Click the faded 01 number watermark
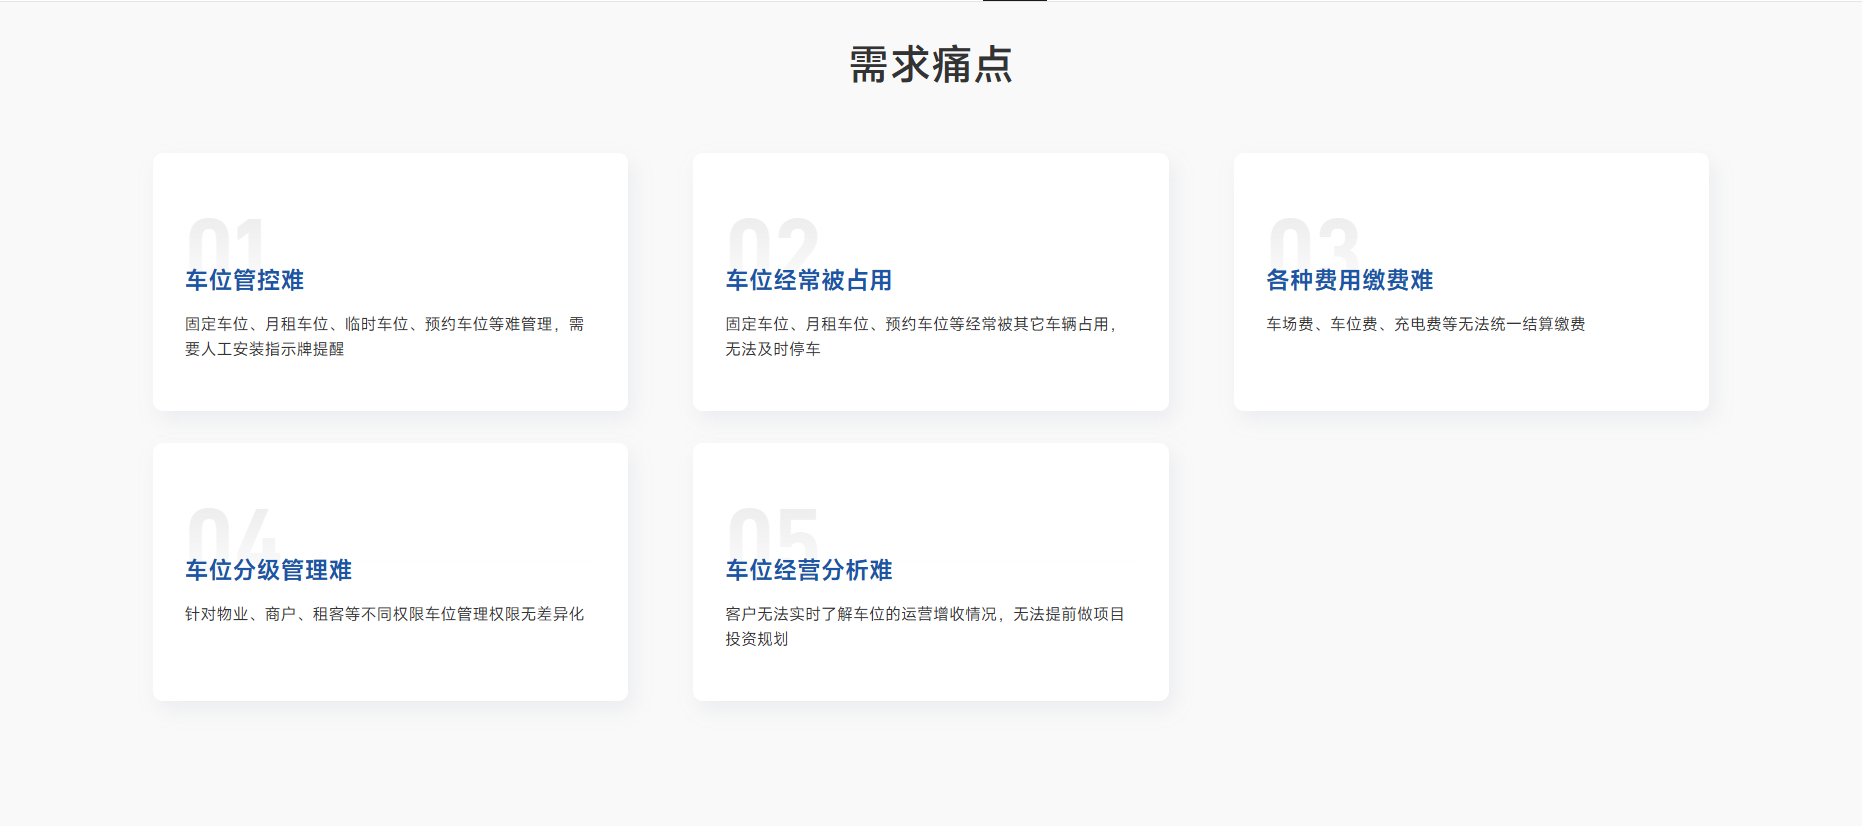Image resolution: width=1862 pixels, height=826 pixels. point(226,240)
